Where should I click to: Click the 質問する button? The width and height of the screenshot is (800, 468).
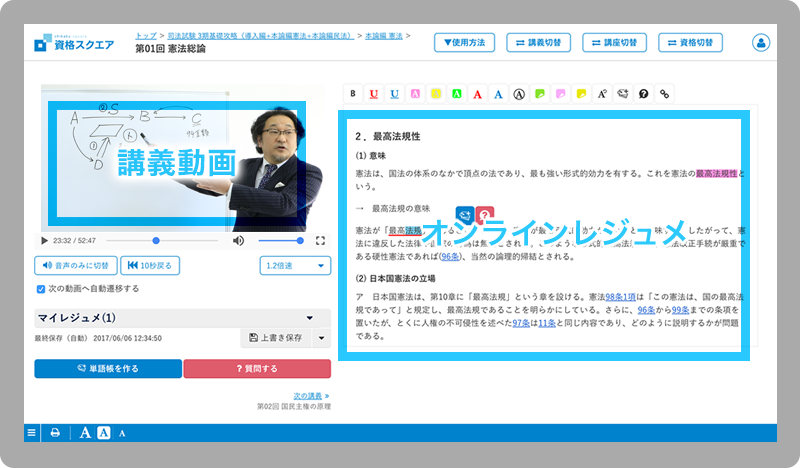tap(256, 368)
